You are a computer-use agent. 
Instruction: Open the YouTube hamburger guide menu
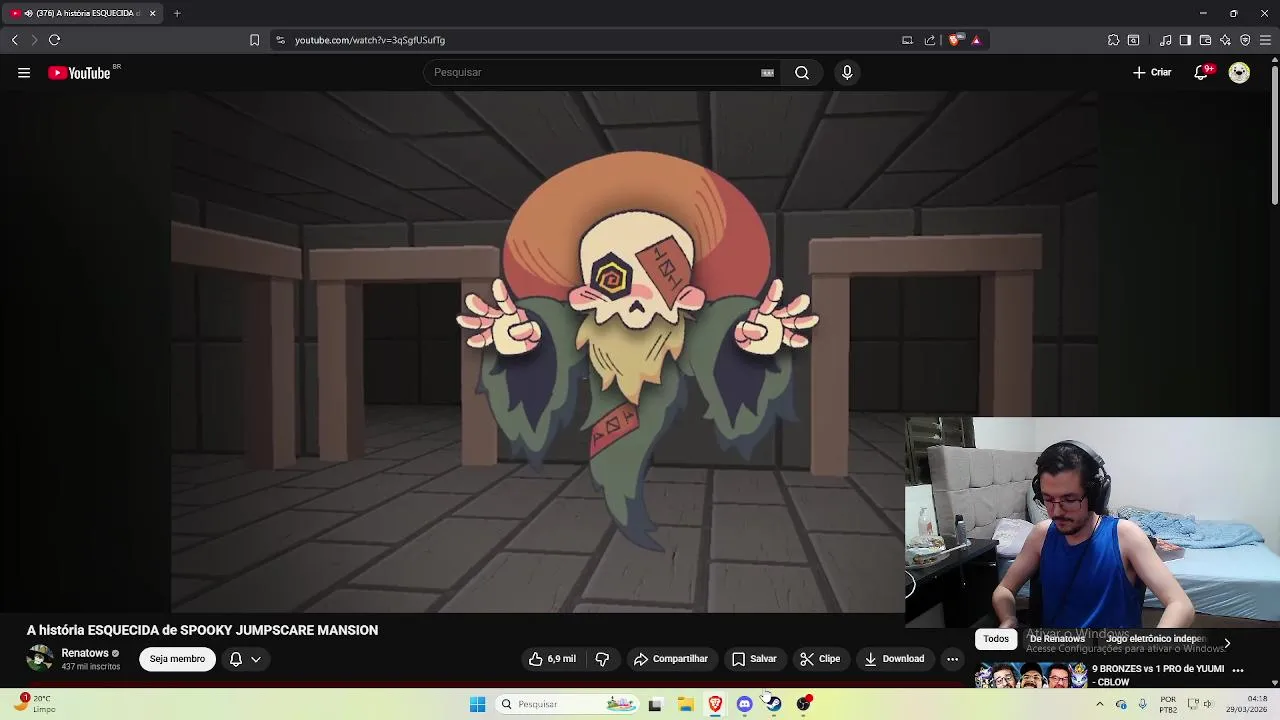point(23,72)
